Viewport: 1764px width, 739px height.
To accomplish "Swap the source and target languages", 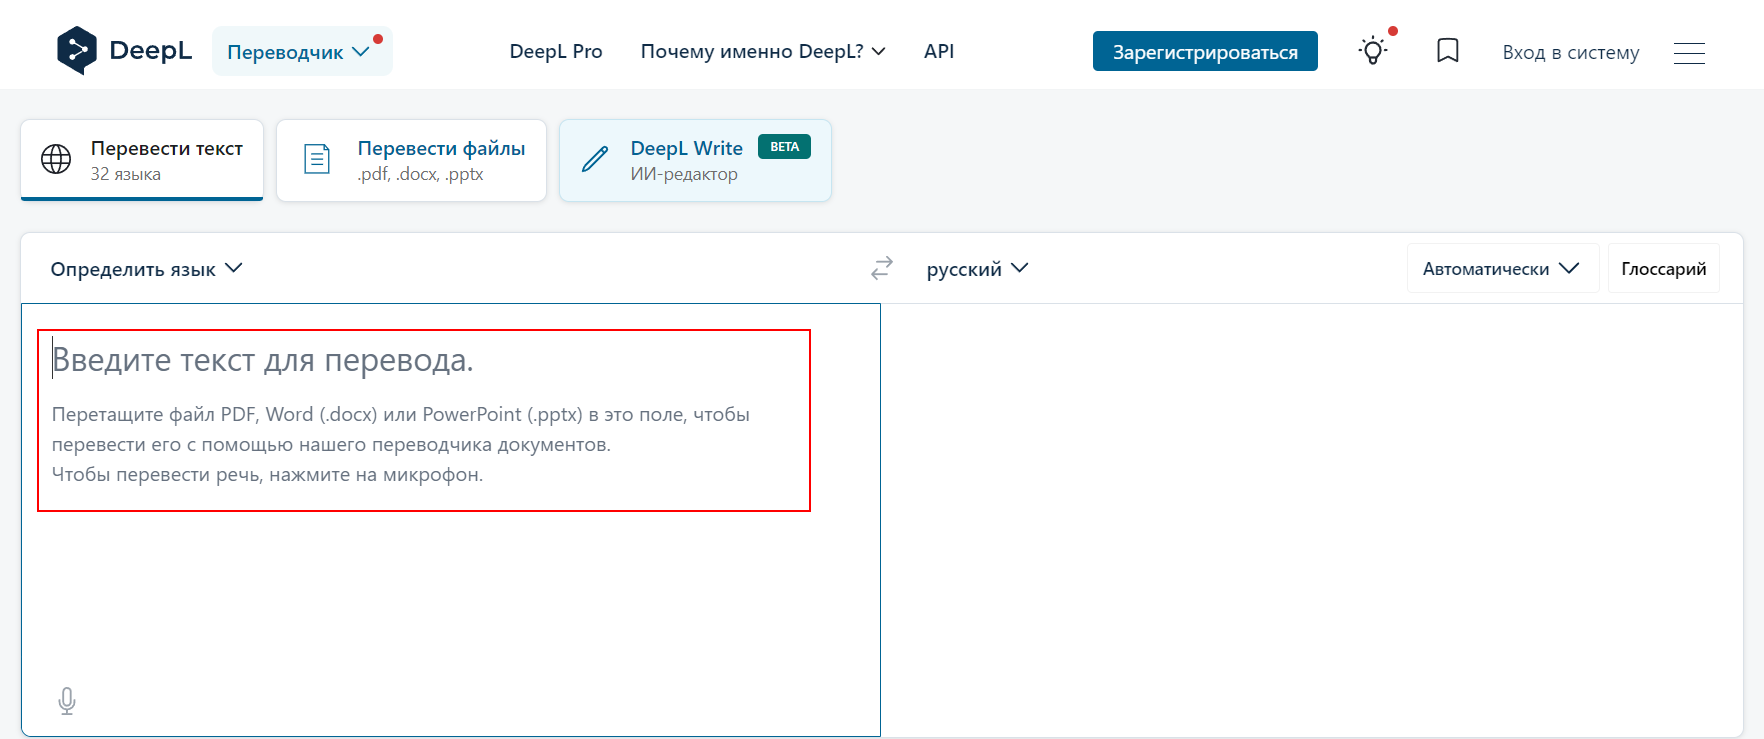I will pos(882,268).
